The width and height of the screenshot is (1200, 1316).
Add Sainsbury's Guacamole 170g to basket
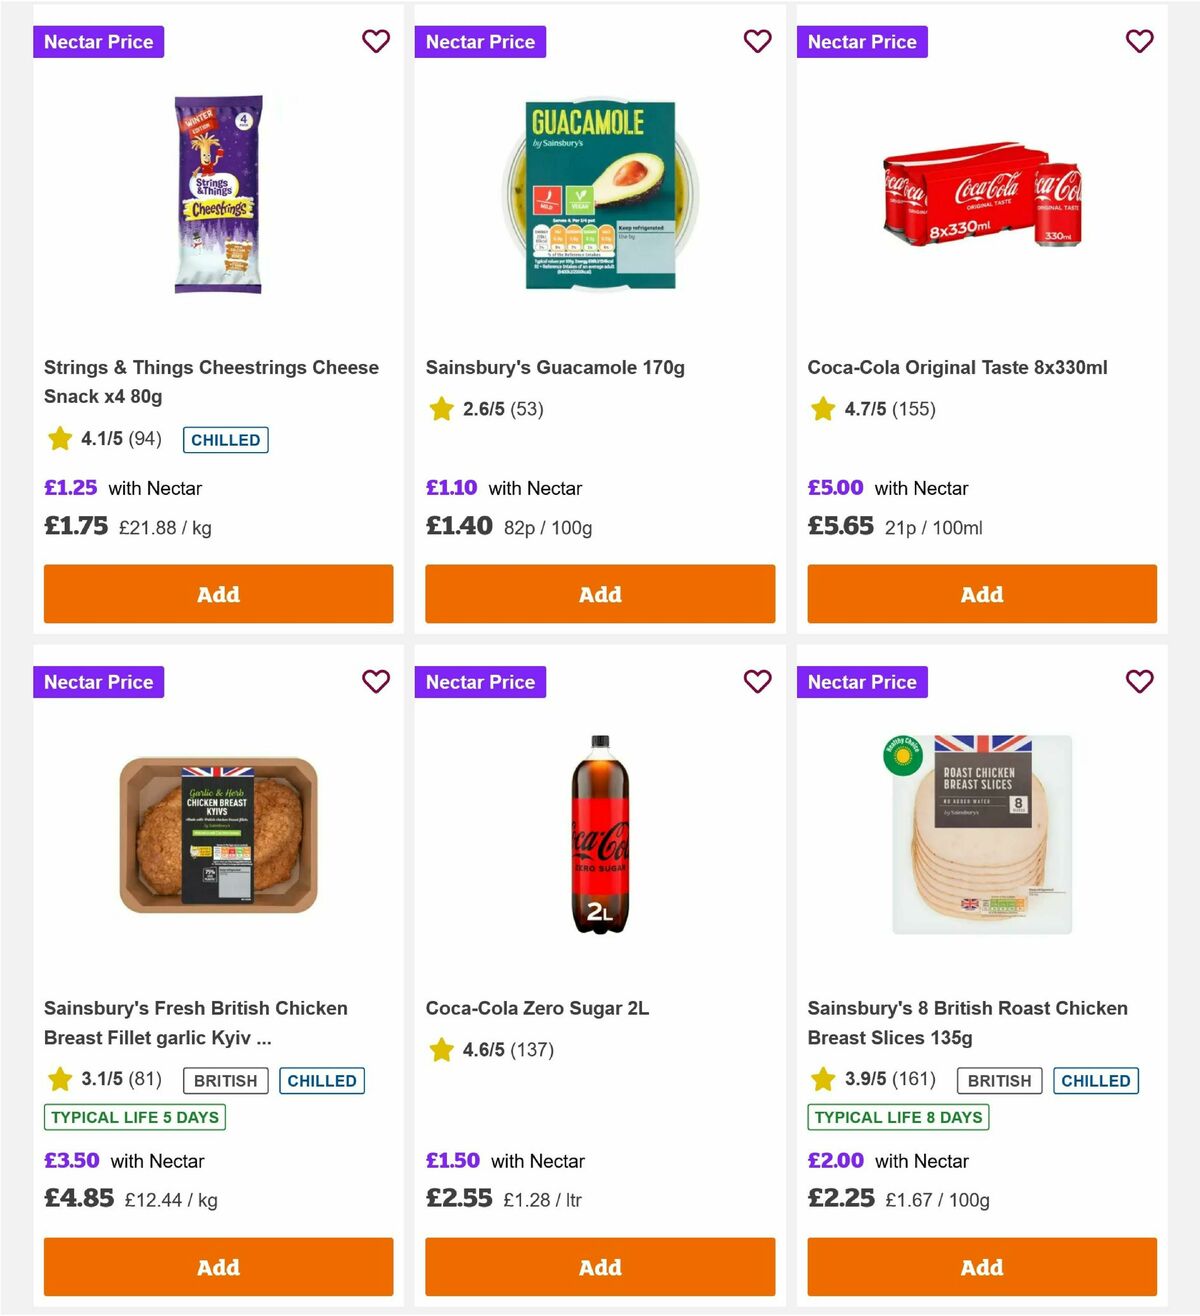[x=599, y=594]
